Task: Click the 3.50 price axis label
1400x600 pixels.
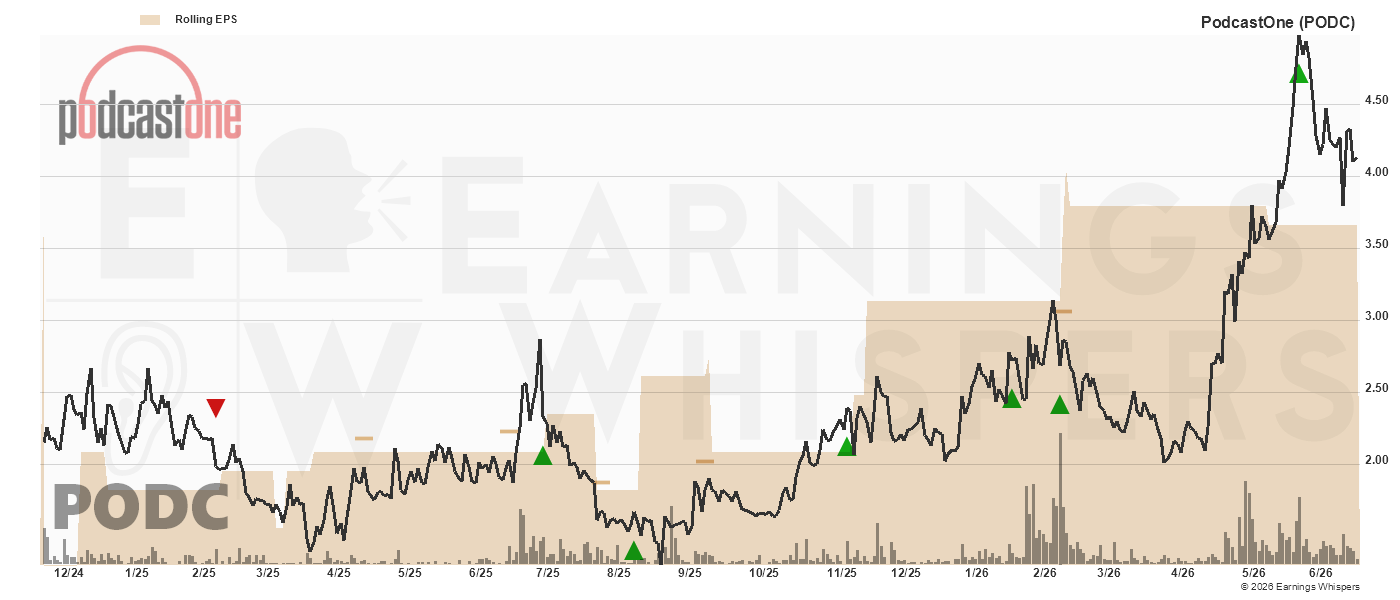Action: tap(1376, 244)
